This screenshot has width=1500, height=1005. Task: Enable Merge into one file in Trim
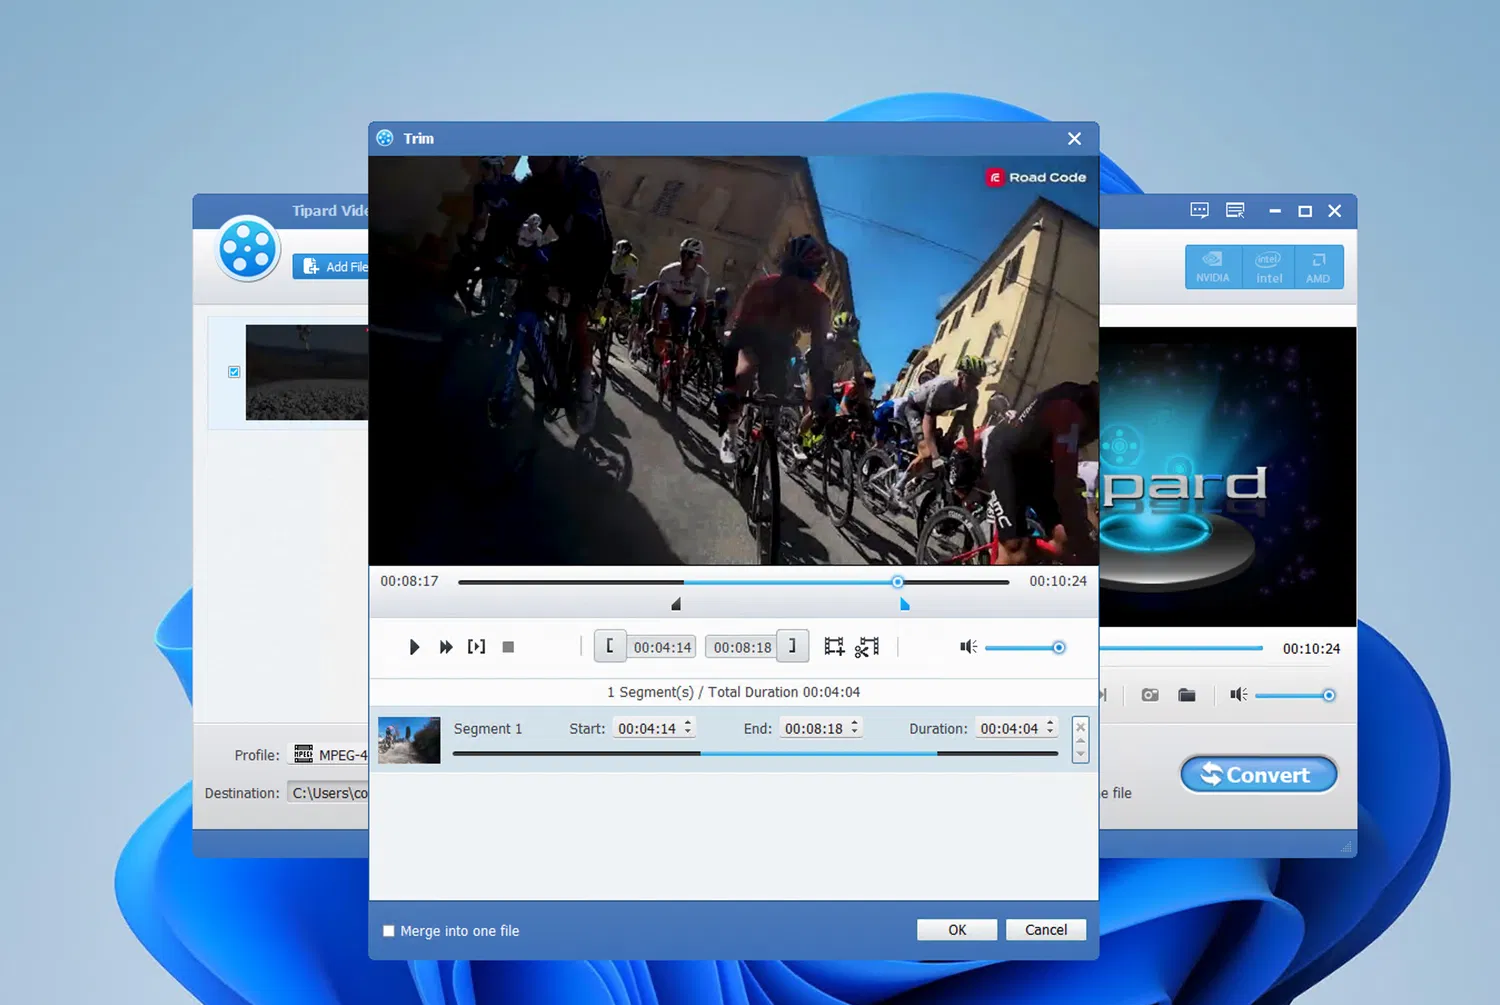point(389,931)
